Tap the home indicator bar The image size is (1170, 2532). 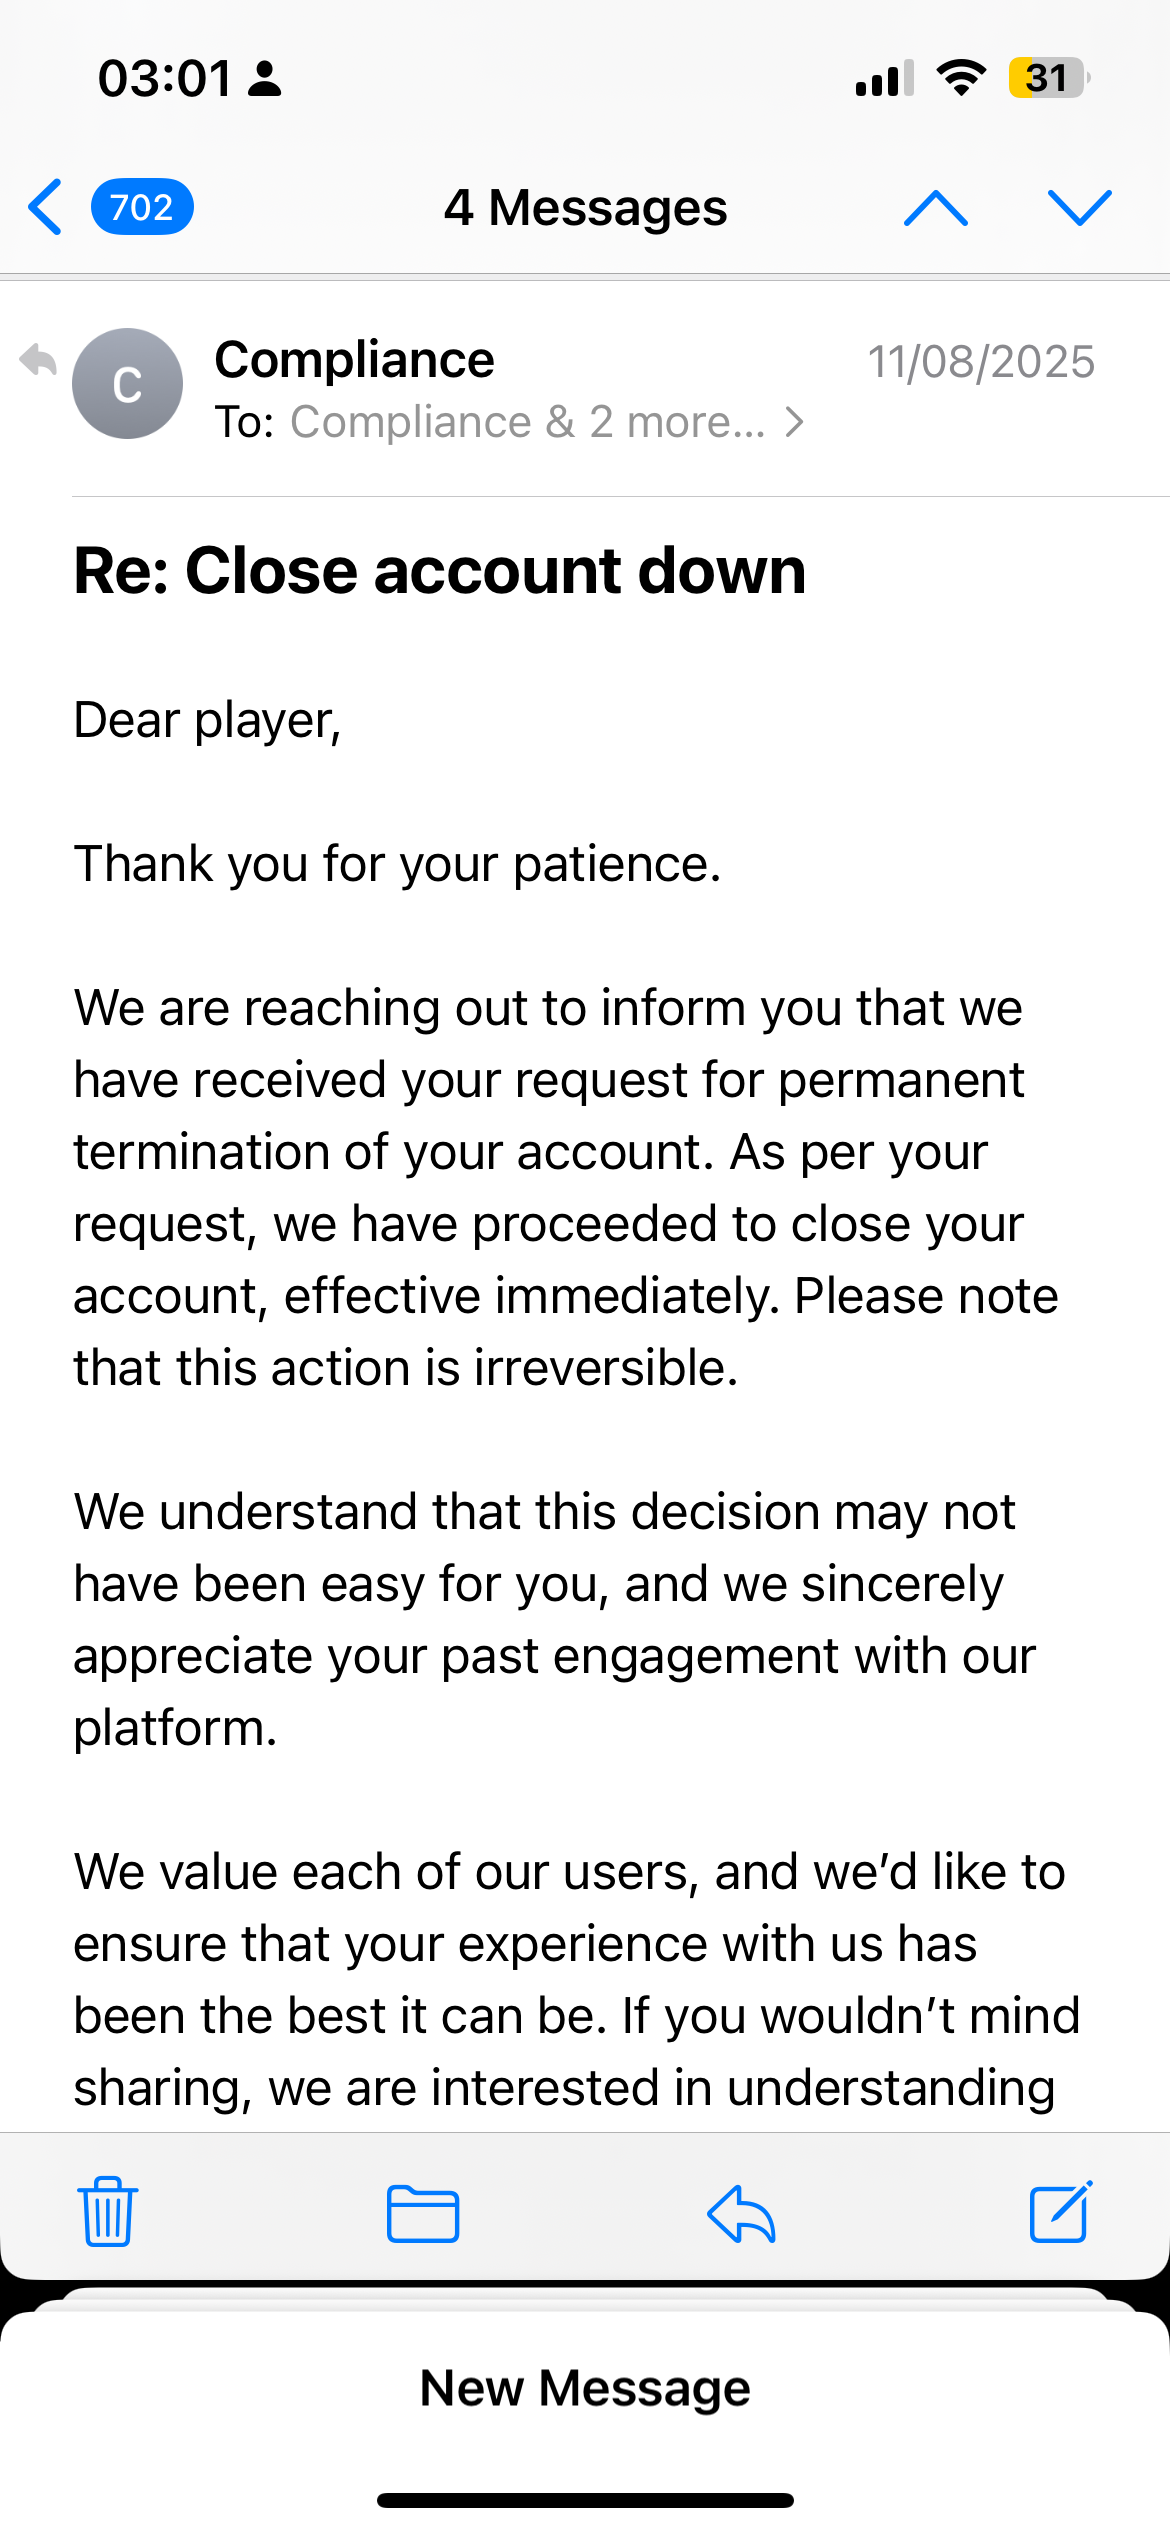click(585, 2500)
